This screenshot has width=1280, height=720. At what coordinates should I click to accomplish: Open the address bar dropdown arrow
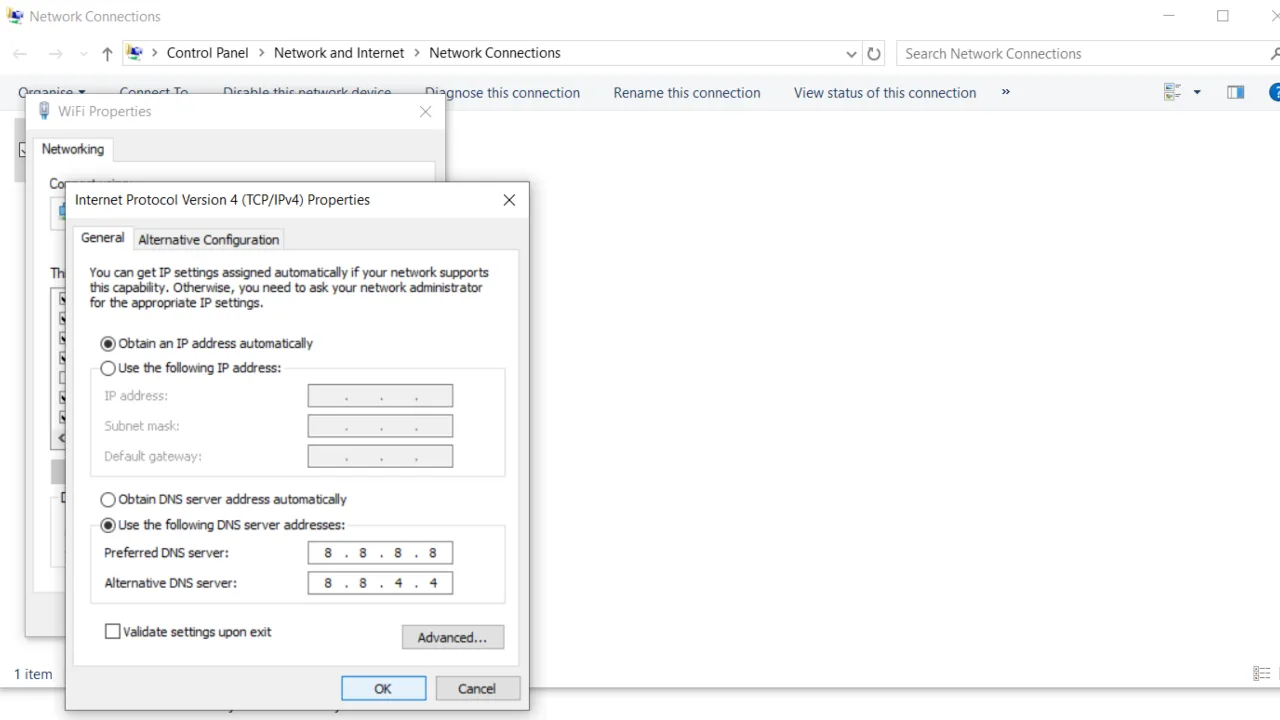851,53
